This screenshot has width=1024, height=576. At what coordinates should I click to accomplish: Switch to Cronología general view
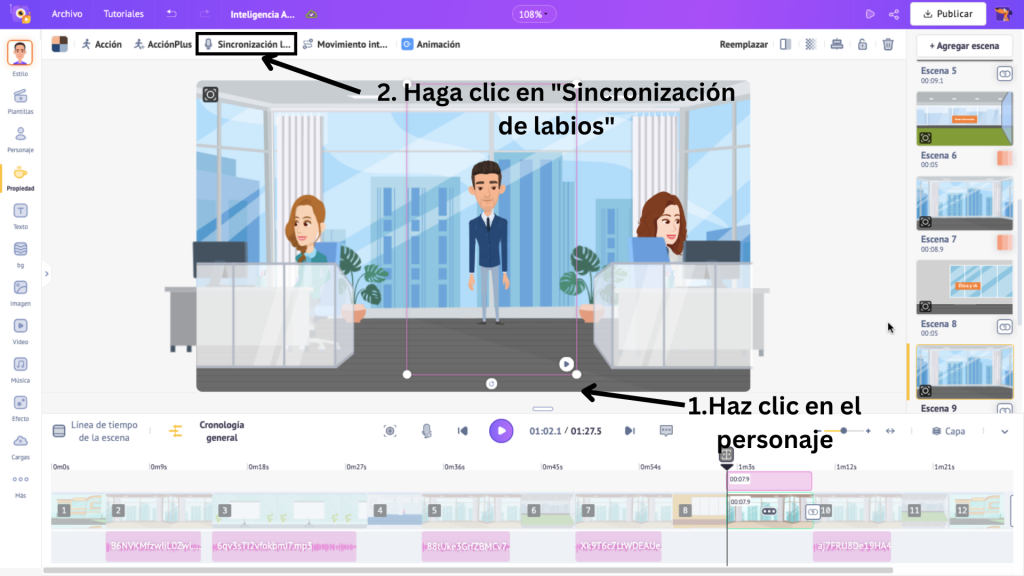click(207, 431)
